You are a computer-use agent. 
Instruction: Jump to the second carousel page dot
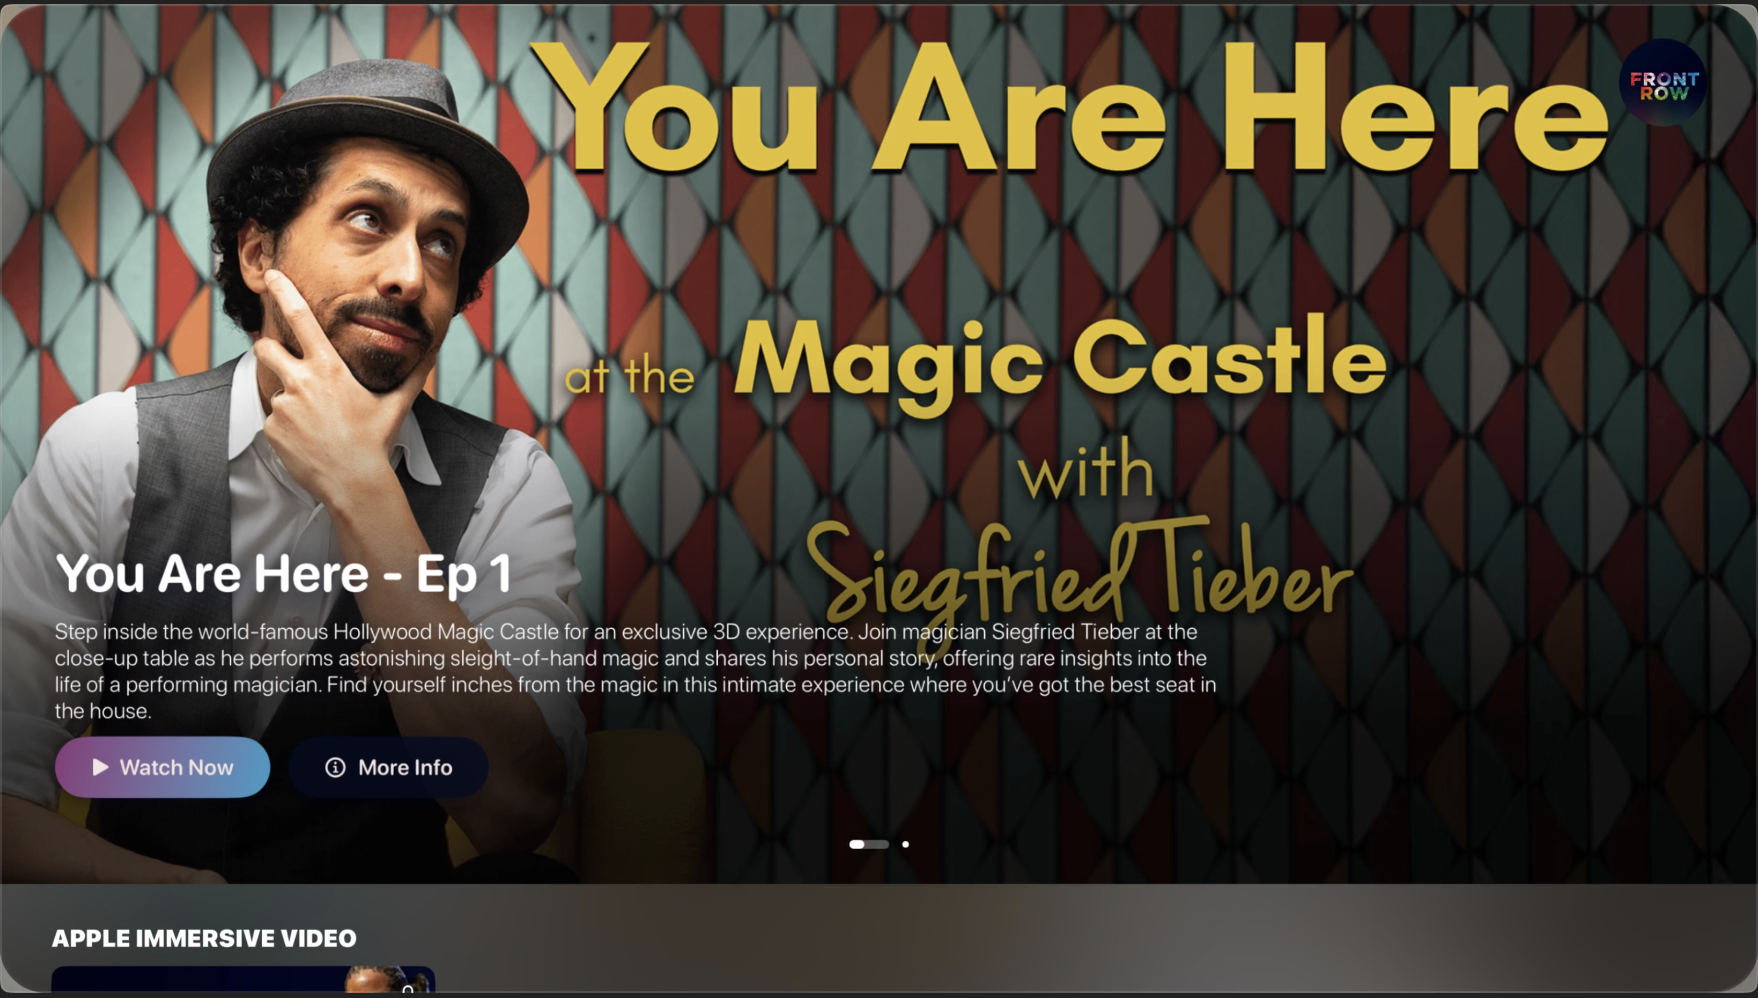[905, 844]
